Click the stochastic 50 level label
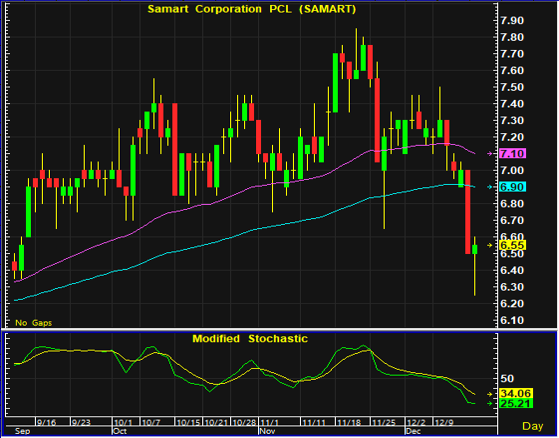The height and width of the screenshot is (438, 559). tap(507, 378)
